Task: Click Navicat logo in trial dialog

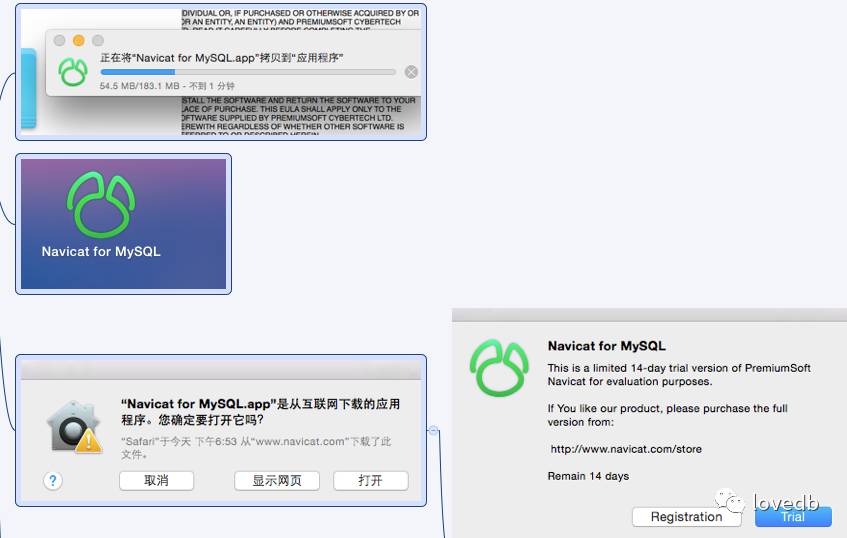Action: click(499, 368)
